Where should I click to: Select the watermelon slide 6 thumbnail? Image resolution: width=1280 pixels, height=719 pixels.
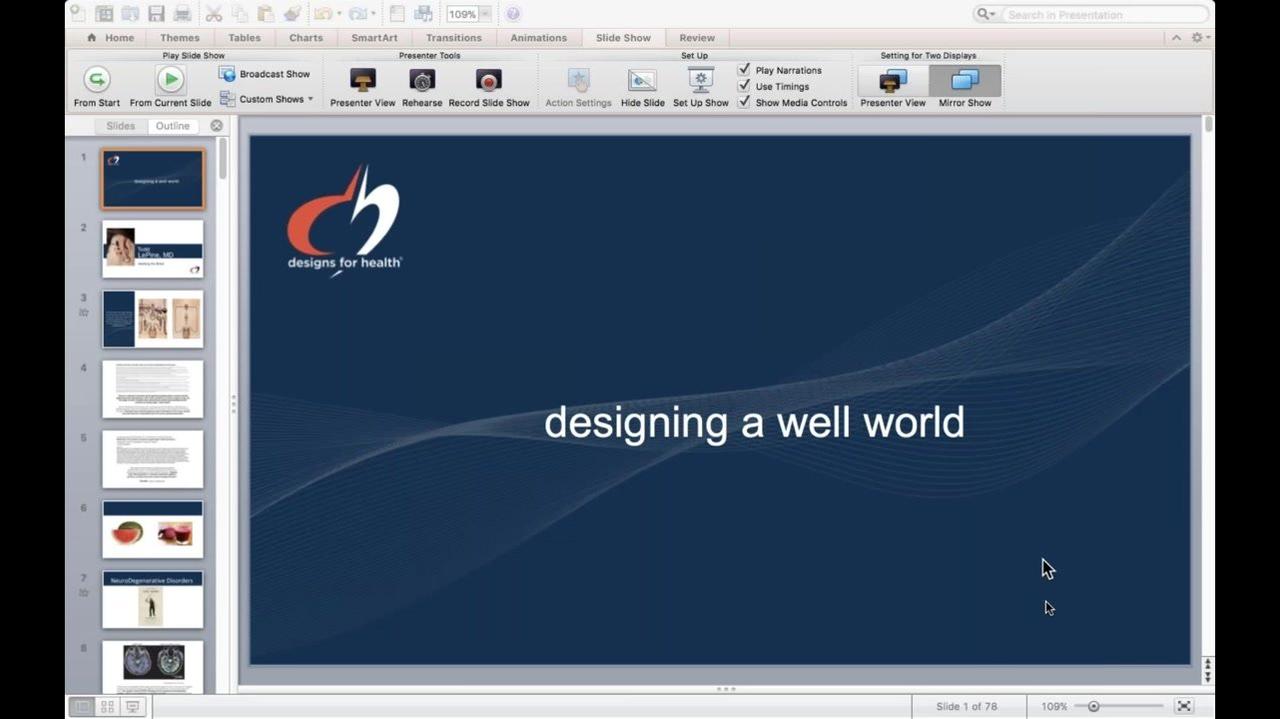tap(152, 529)
